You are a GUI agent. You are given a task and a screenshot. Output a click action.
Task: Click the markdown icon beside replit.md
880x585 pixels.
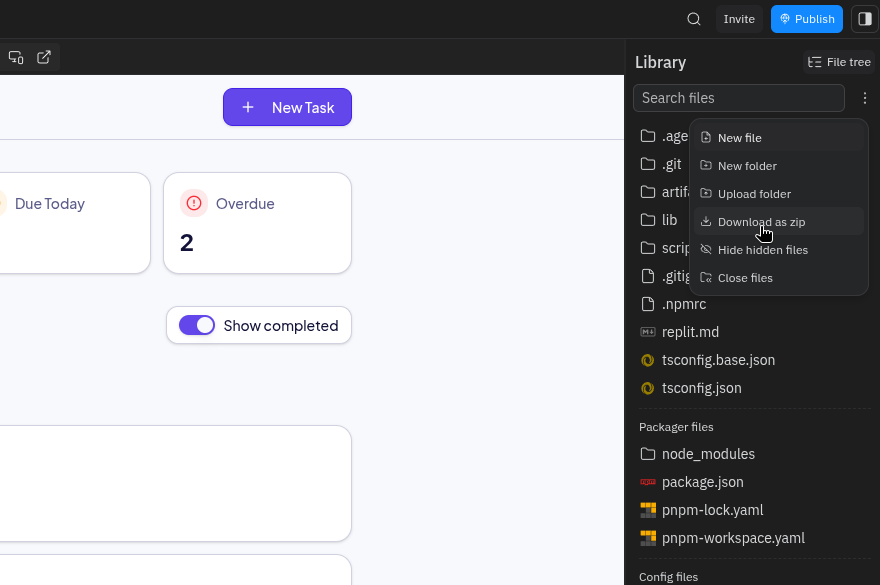(648, 332)
